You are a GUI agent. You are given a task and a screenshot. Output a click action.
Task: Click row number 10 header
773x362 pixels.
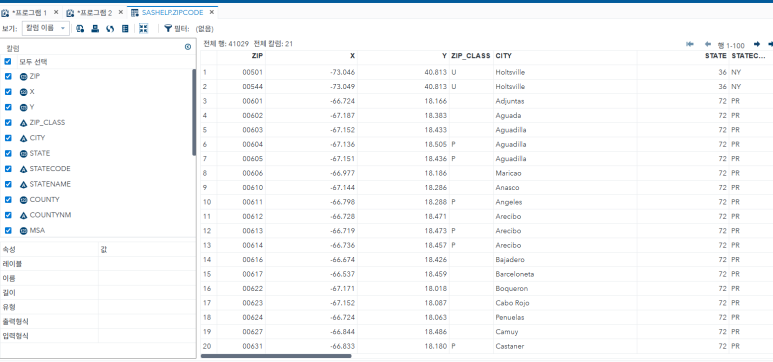pyautogui.click(x=209, y=202)
